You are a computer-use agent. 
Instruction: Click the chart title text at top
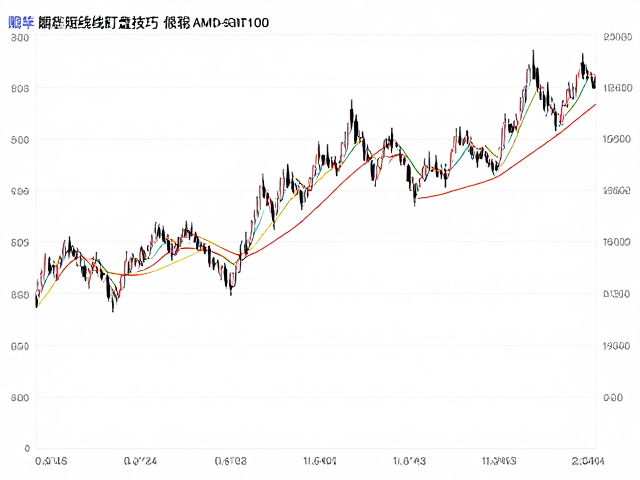153,23
